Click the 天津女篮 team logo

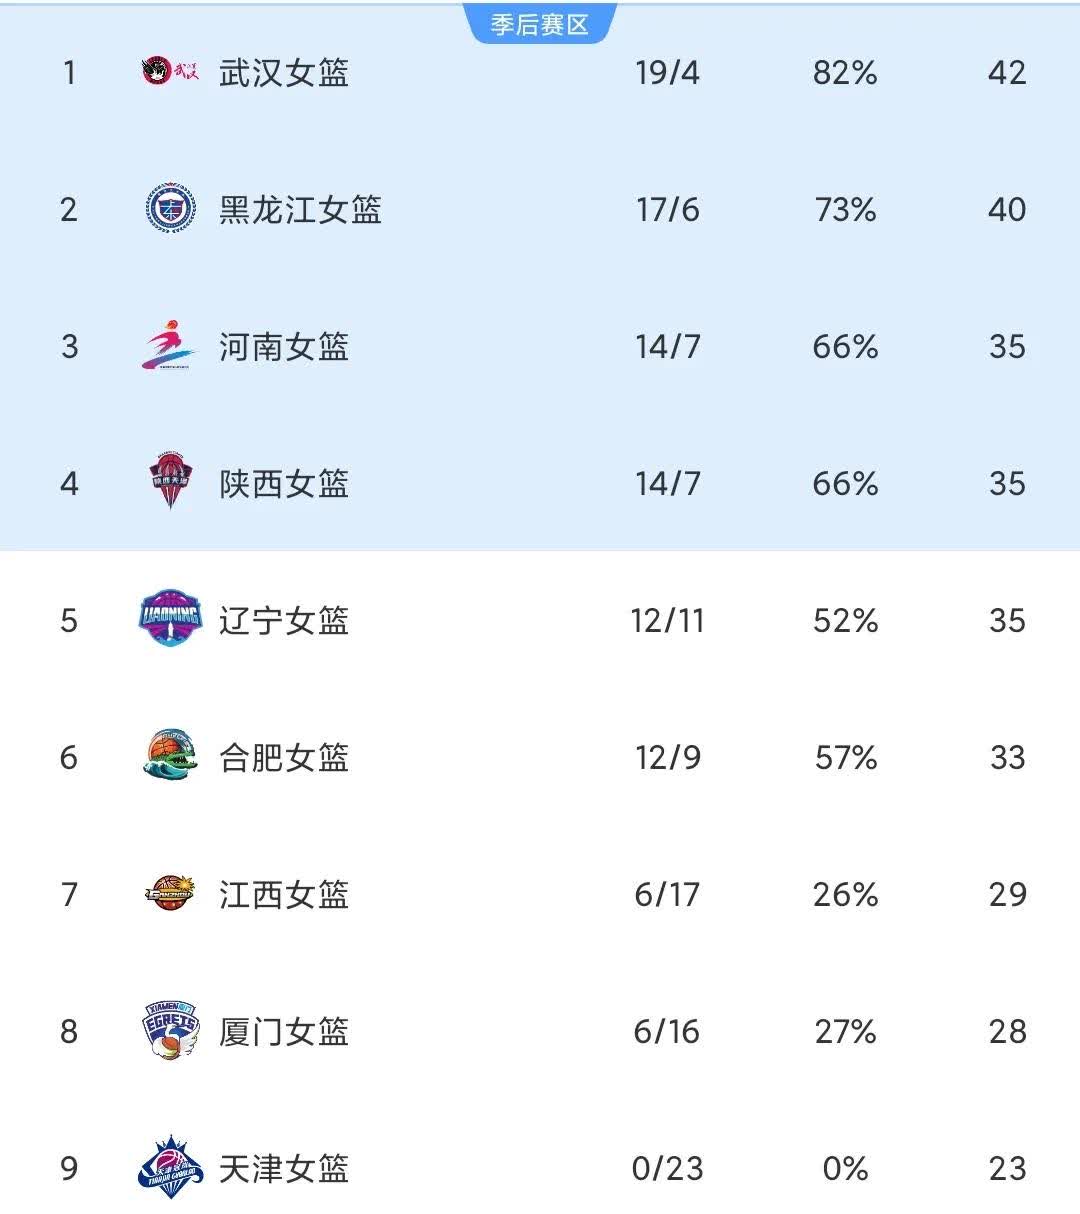tap(170, 1167)
